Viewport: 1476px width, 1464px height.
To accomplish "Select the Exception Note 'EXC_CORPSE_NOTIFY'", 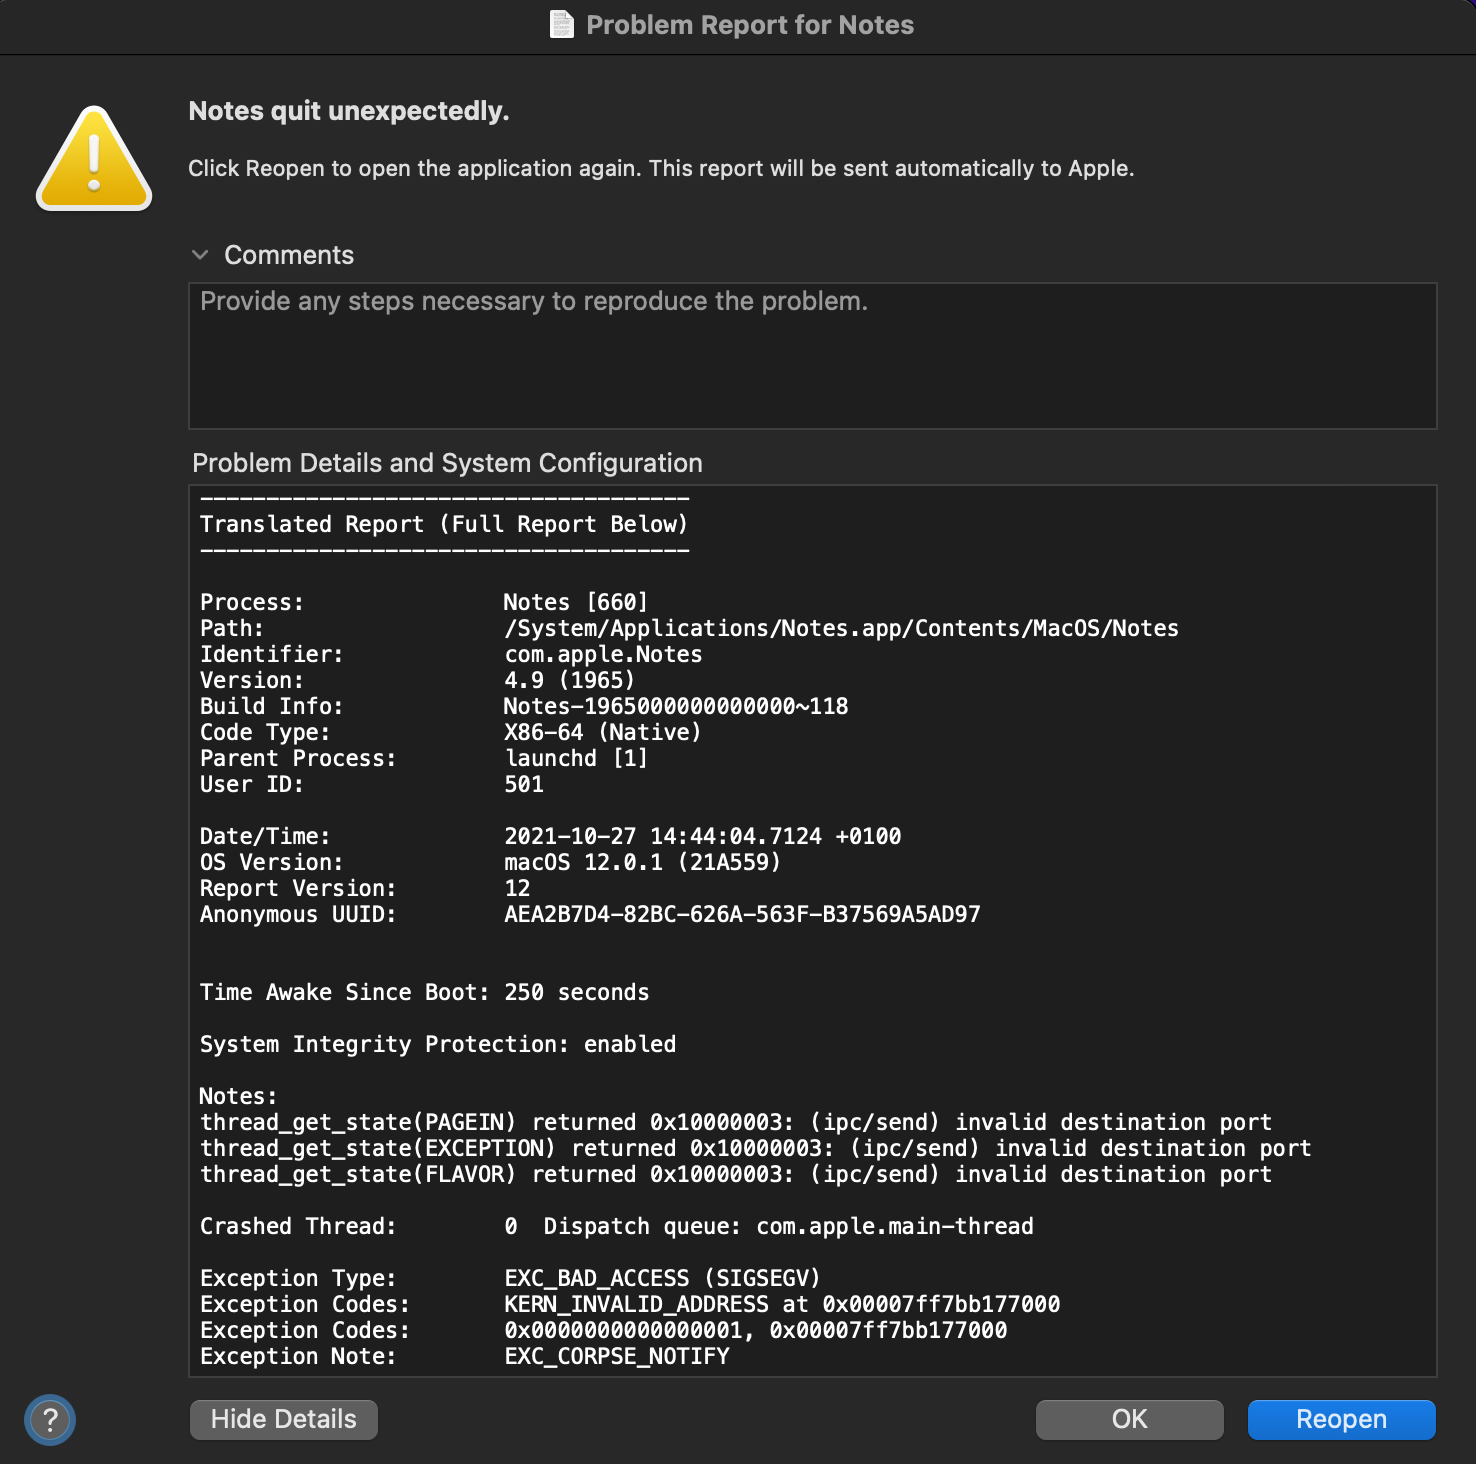I will 617,1356.
